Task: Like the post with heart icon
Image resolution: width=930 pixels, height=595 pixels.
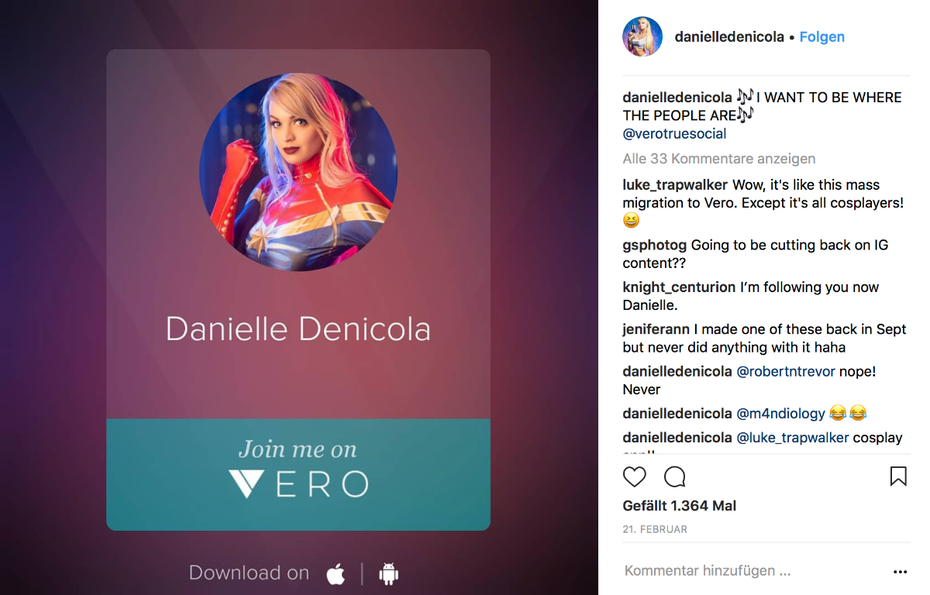Action: [634, 476]
